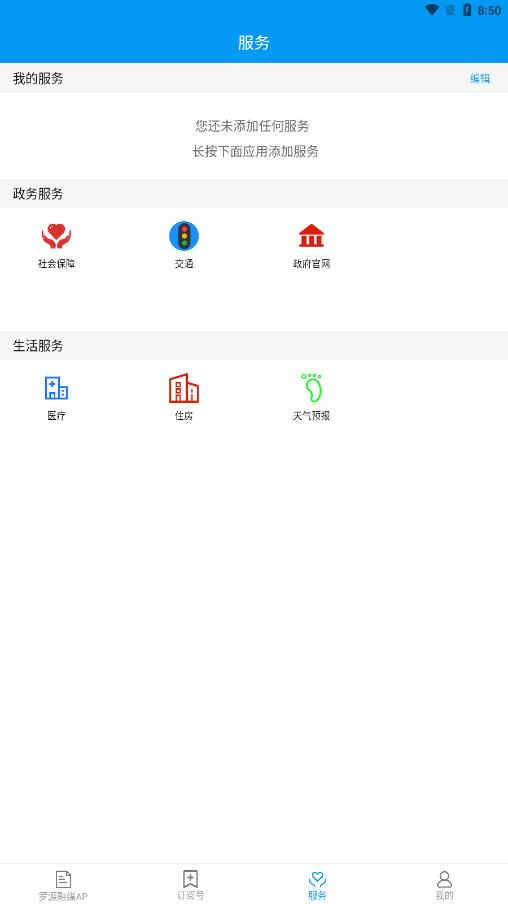Tap the 天气预报 text label
This screenshot has height=904, width=508.
(311, 416)
